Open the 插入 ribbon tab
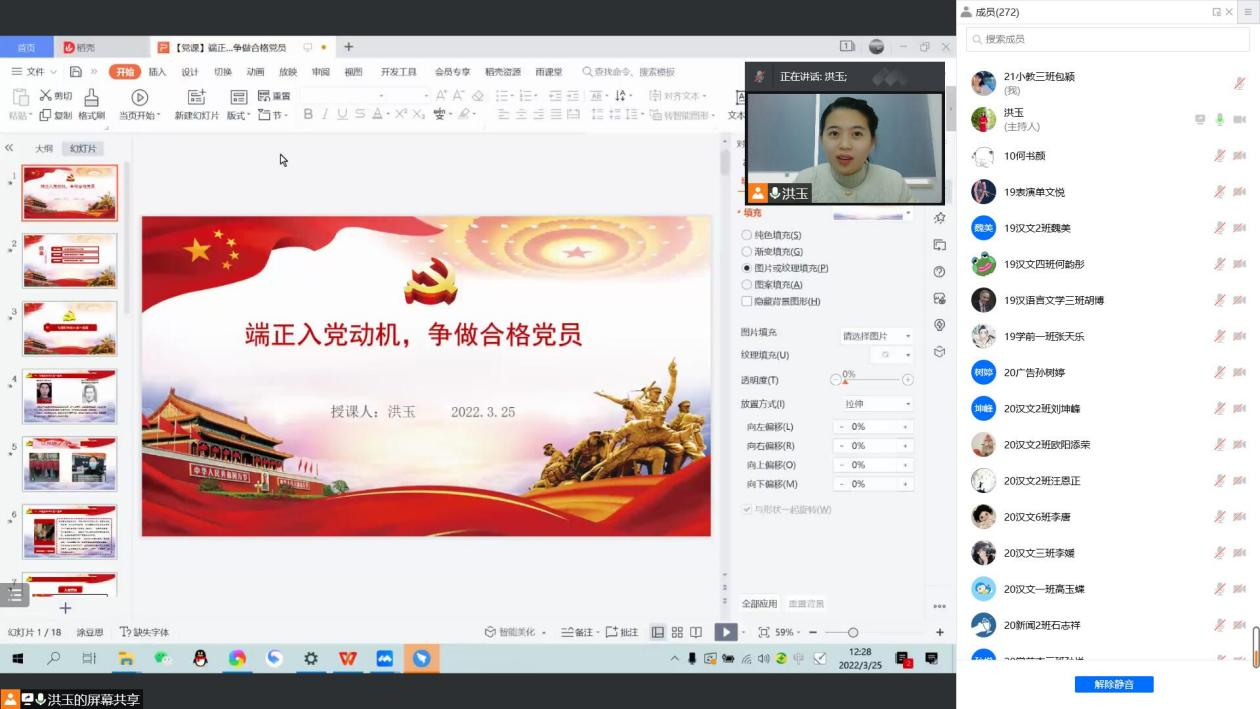This screenshot has height=709, width=1260. tap(157, 72)
